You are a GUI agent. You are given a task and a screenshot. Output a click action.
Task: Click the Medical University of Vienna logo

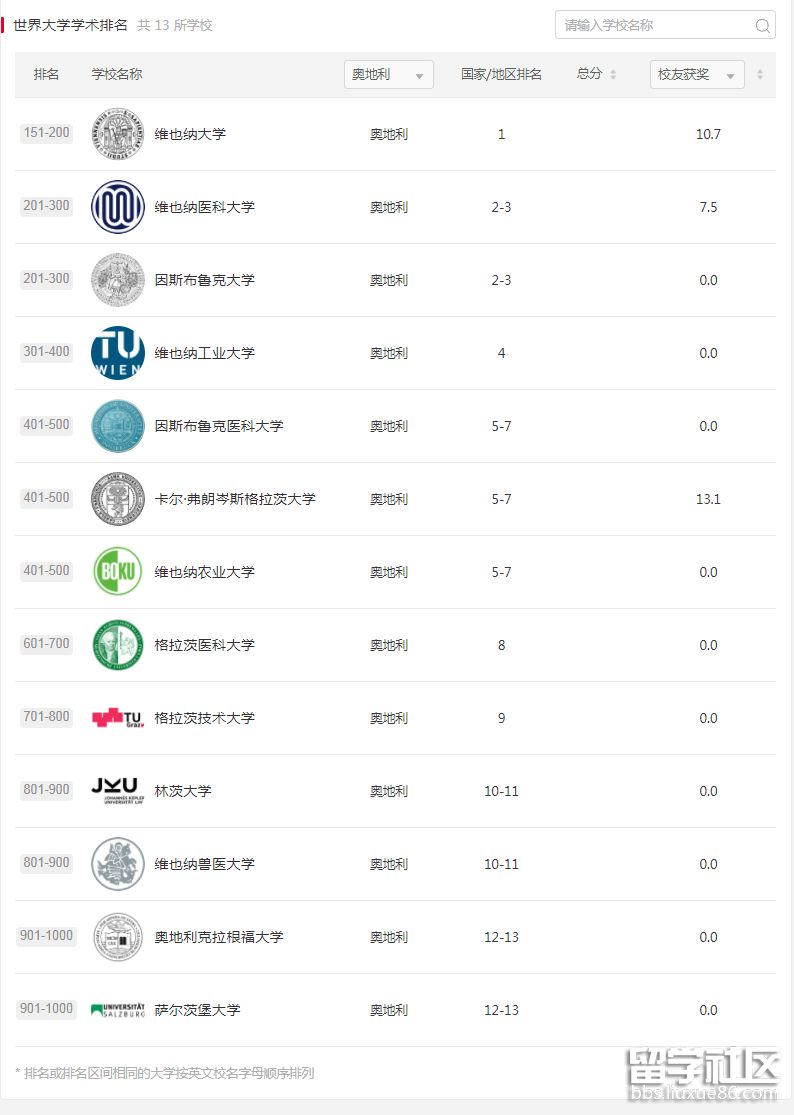[118, 207]
